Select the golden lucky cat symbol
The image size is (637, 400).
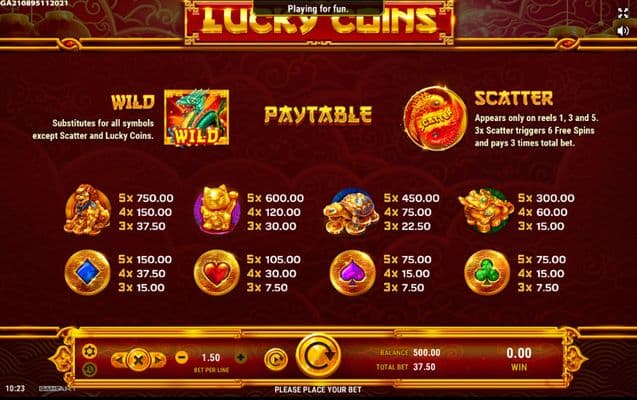(x=217, y=210)
